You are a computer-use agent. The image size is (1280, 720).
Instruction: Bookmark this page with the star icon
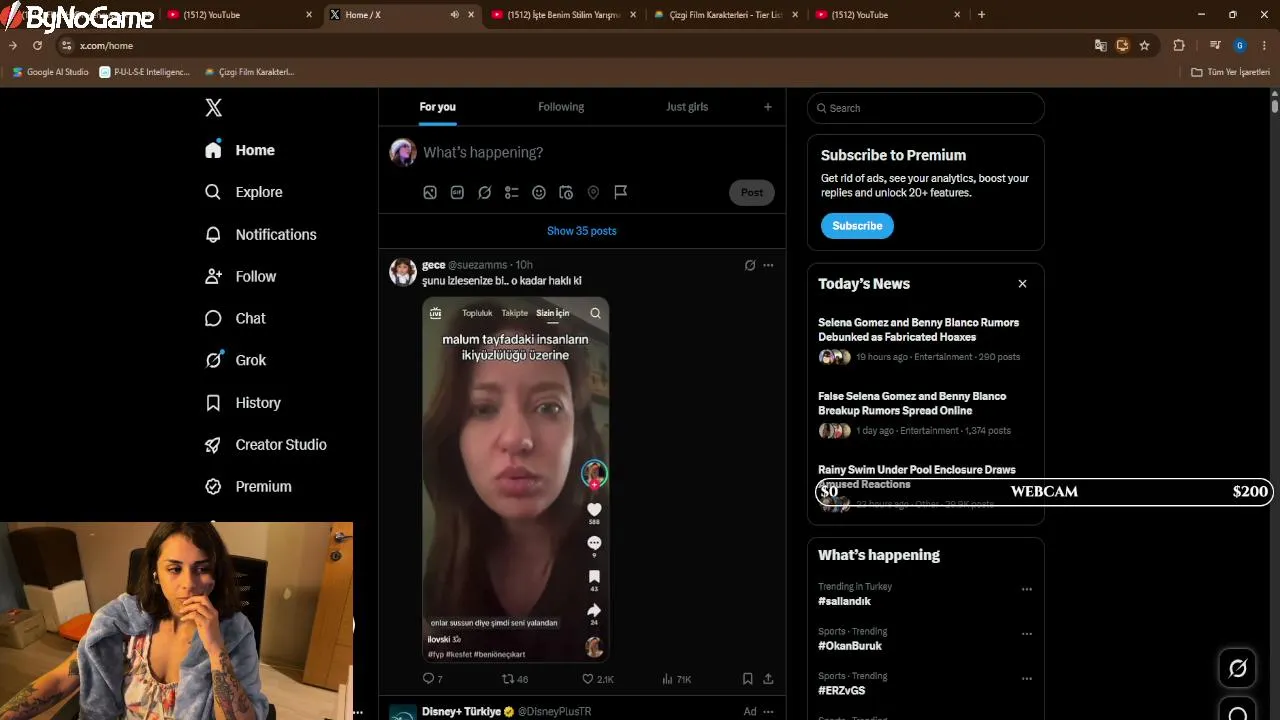[1144, 45]
